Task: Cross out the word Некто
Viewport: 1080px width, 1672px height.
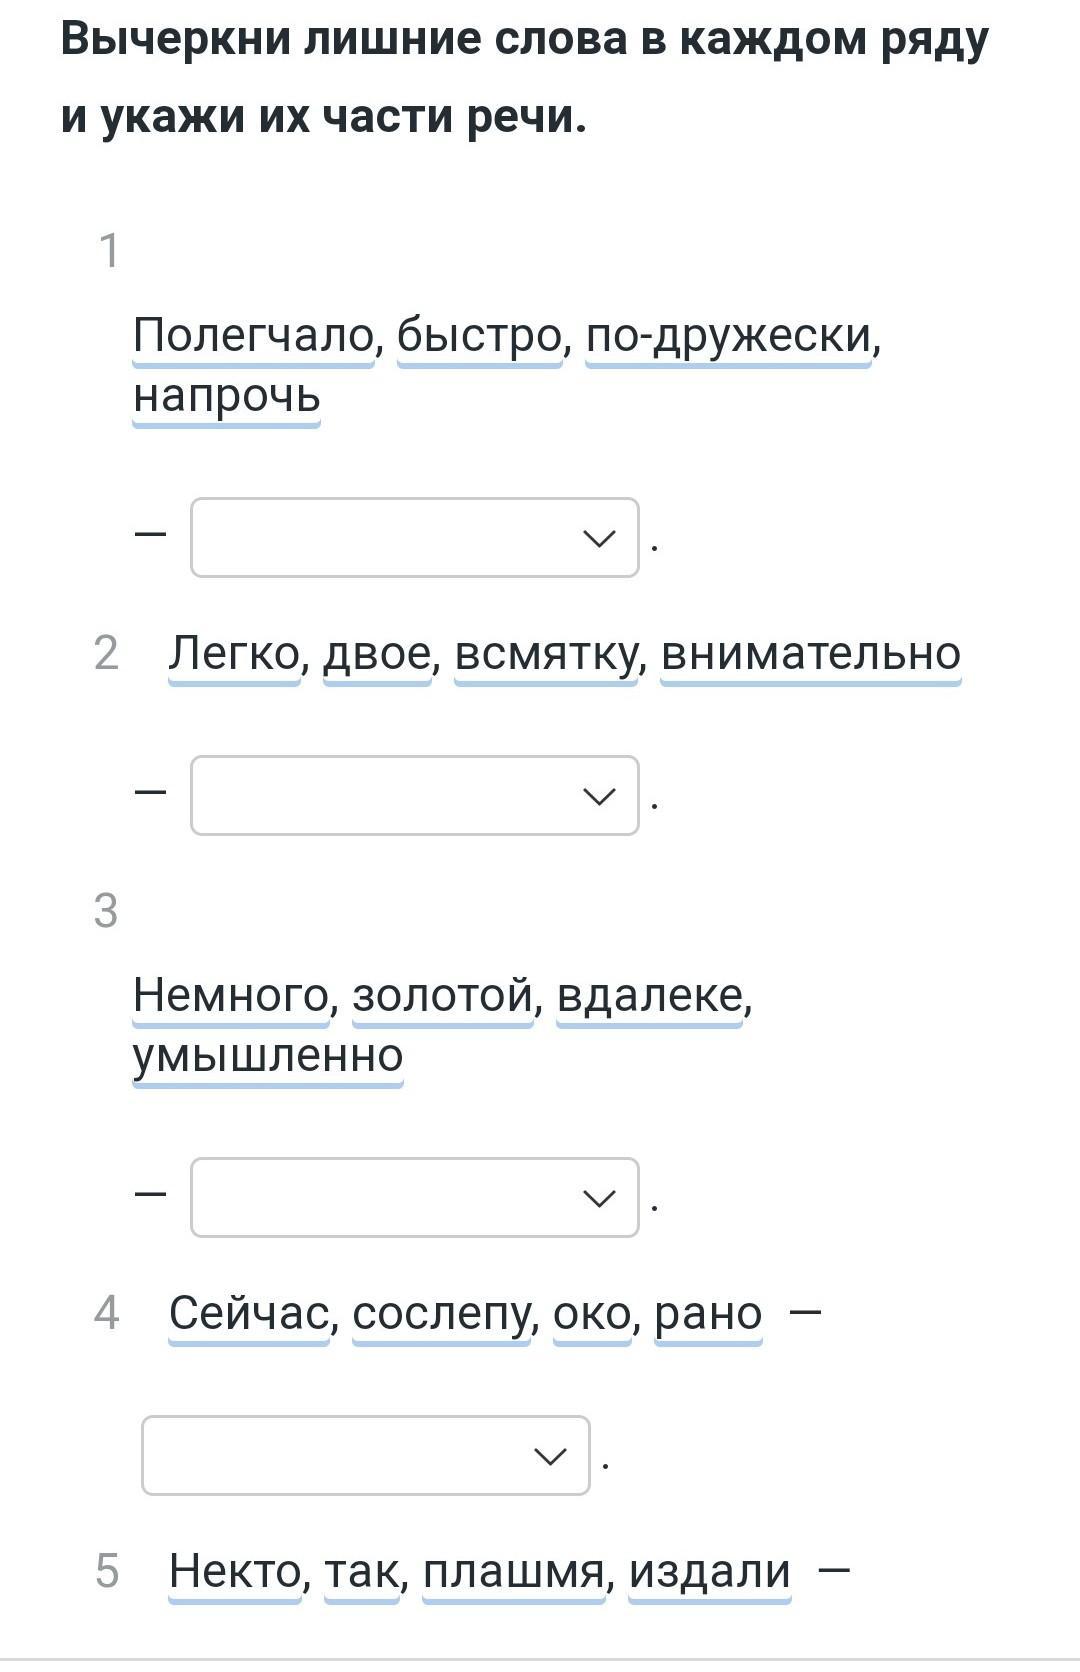Action: 235,1571
